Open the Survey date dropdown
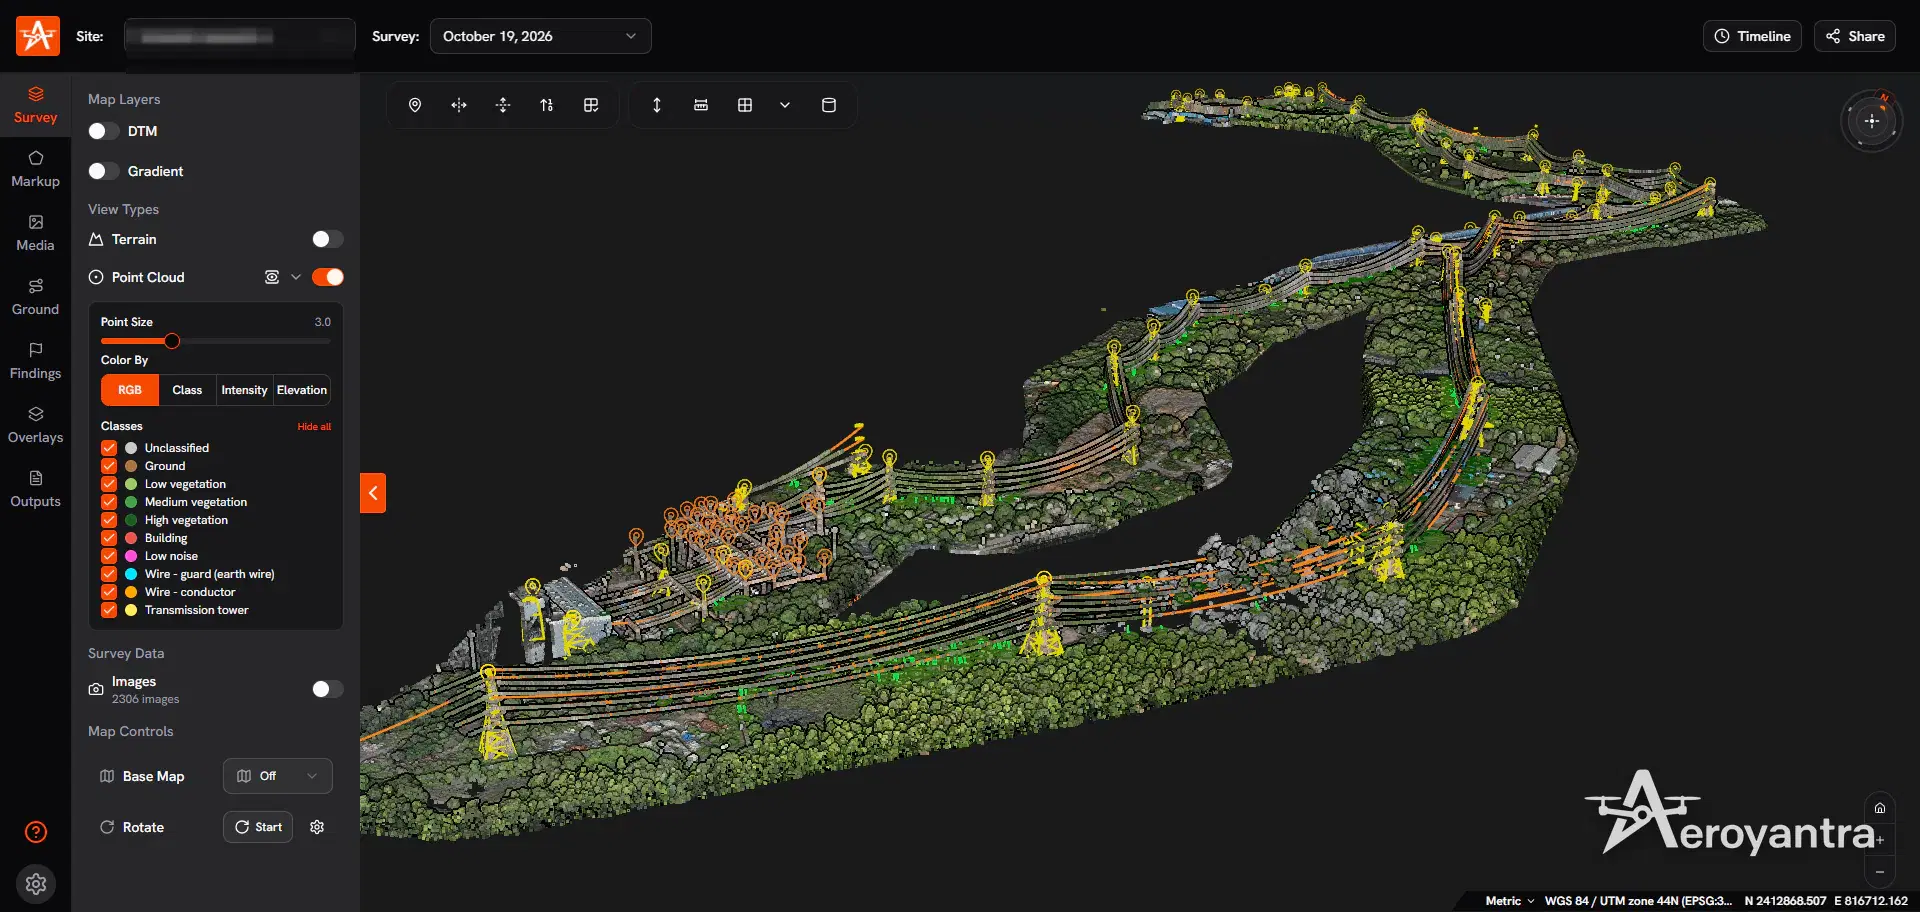Image resolution: width=1920 pixels, height=912 pixels. pos(540,36)
